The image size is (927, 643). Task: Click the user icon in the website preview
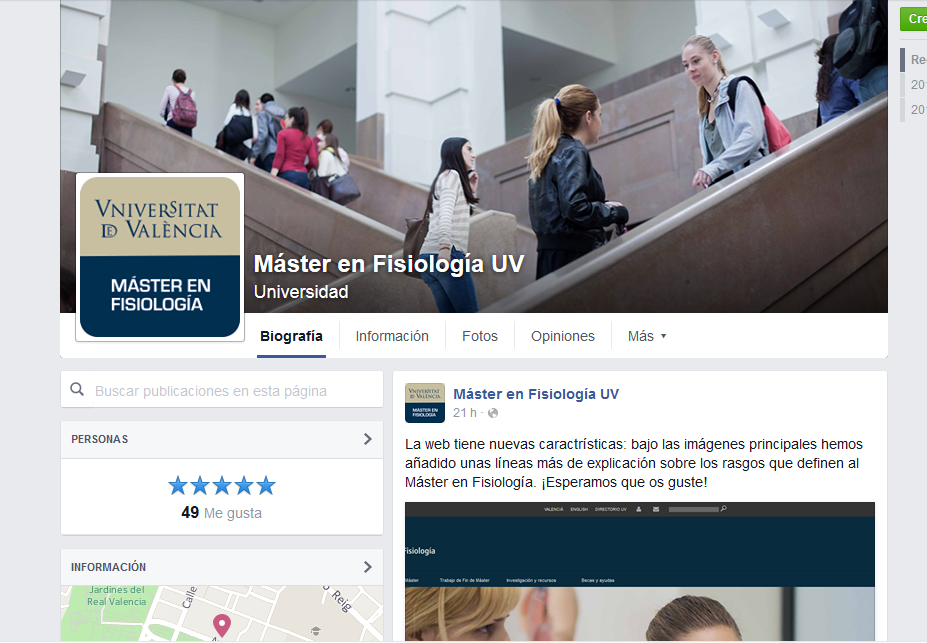(x=638, y=509)
